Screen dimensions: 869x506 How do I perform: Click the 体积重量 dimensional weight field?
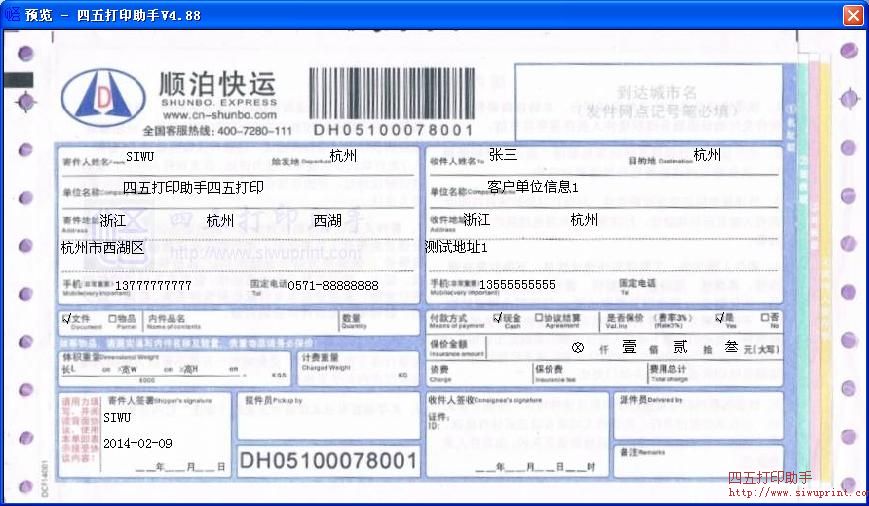point(174,367)
